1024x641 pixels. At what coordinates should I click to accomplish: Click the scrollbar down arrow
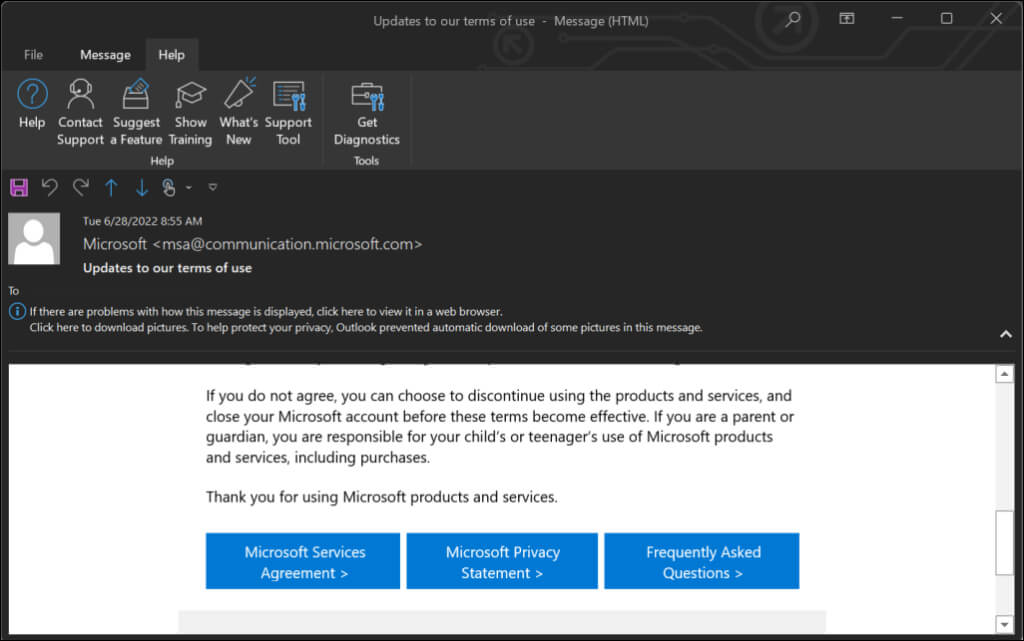point(1004,625)
